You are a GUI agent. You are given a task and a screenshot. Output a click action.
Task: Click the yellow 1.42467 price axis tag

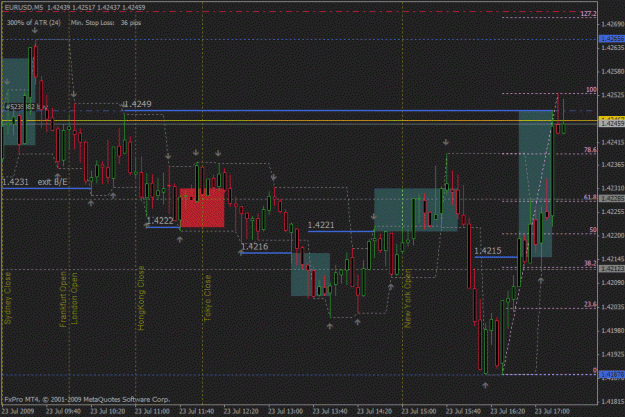point(612,119)
